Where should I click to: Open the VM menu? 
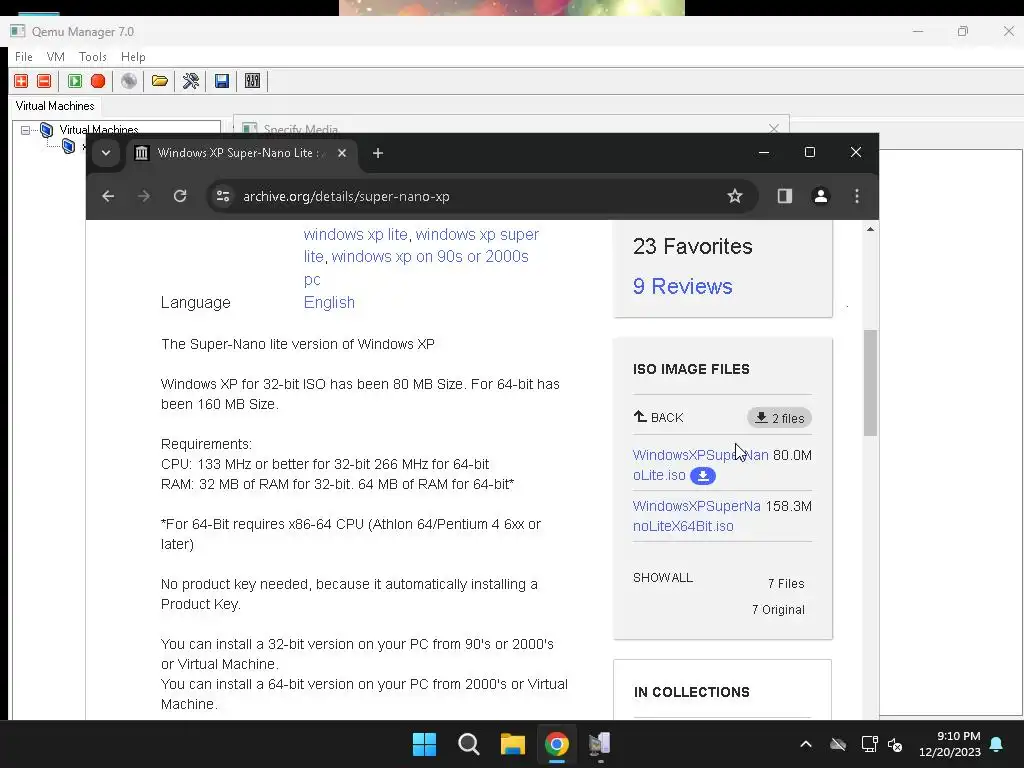point(56,57)
